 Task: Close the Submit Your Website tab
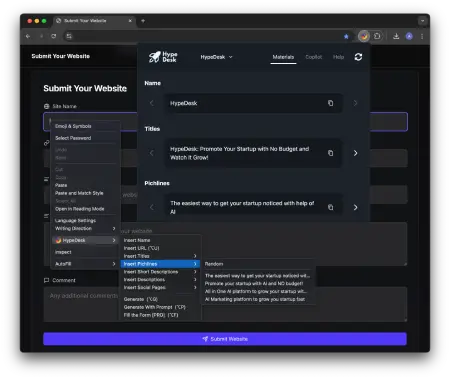click(x=130, y=21)
